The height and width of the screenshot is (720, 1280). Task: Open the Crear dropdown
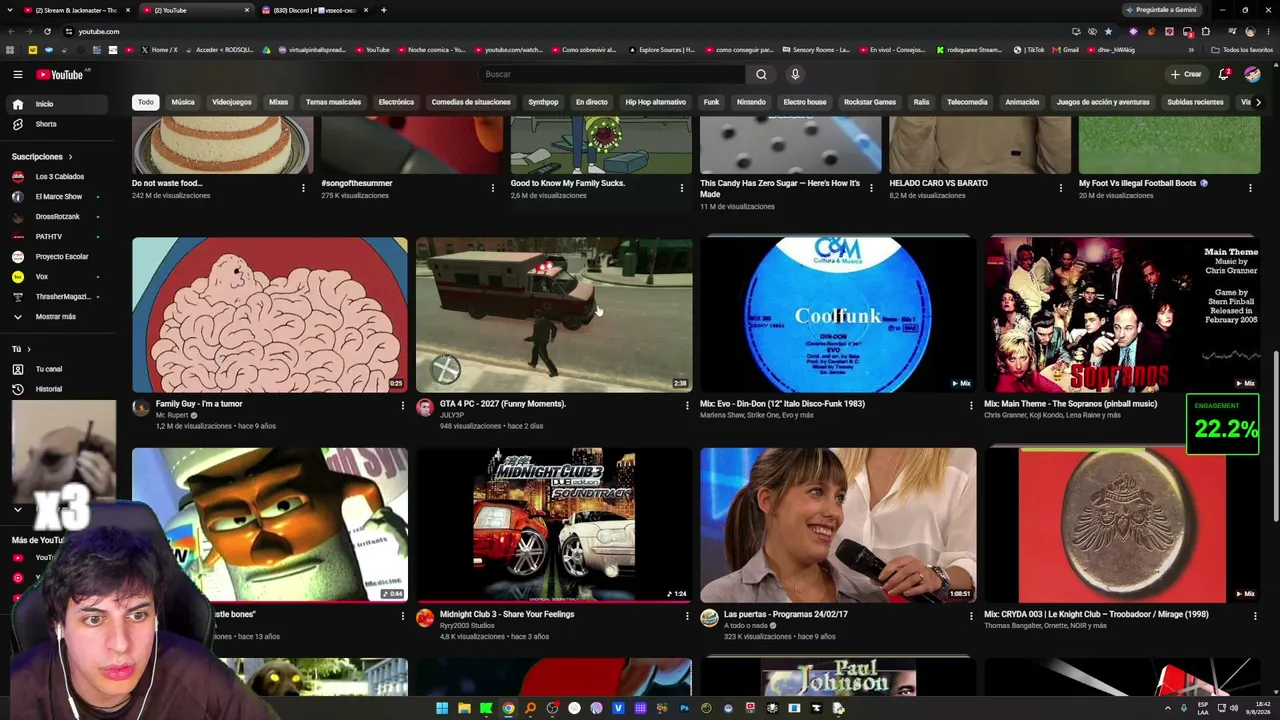tap(1186, 74)
